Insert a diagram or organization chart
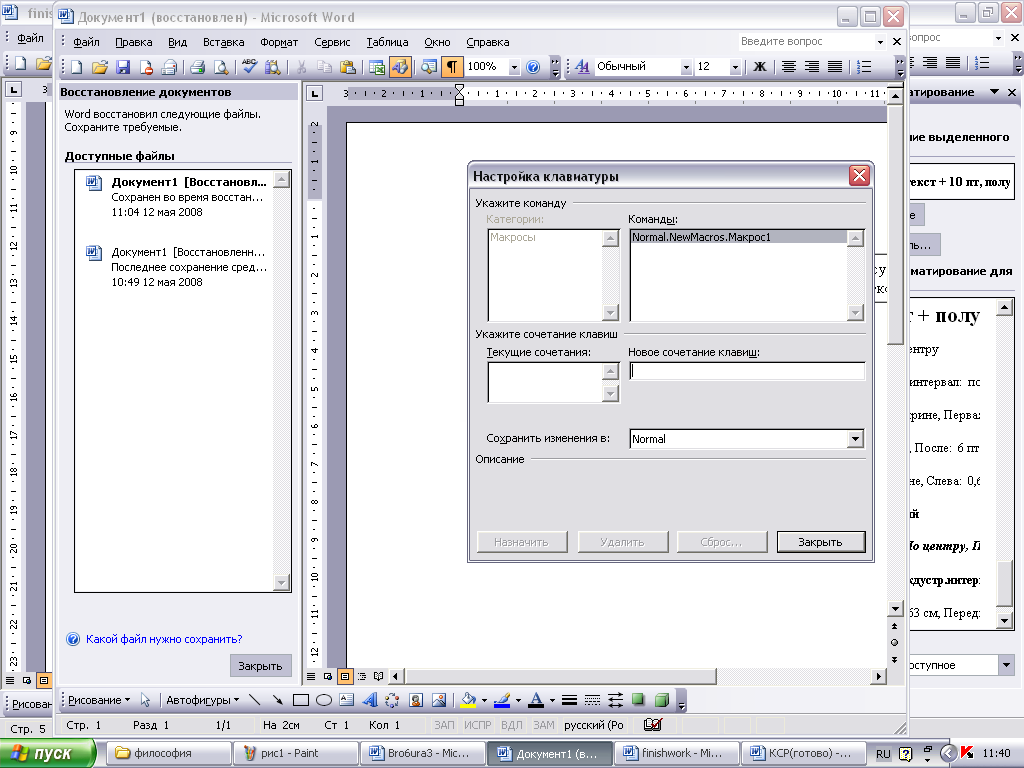The width and height of the screenshot is (1024, 768). coord(392,700)
